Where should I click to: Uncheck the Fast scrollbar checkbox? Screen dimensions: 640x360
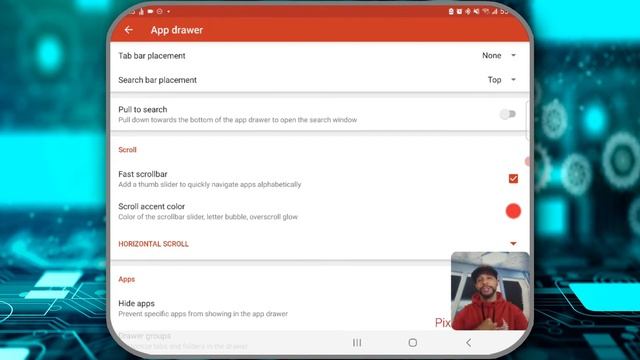click(513, 179)
